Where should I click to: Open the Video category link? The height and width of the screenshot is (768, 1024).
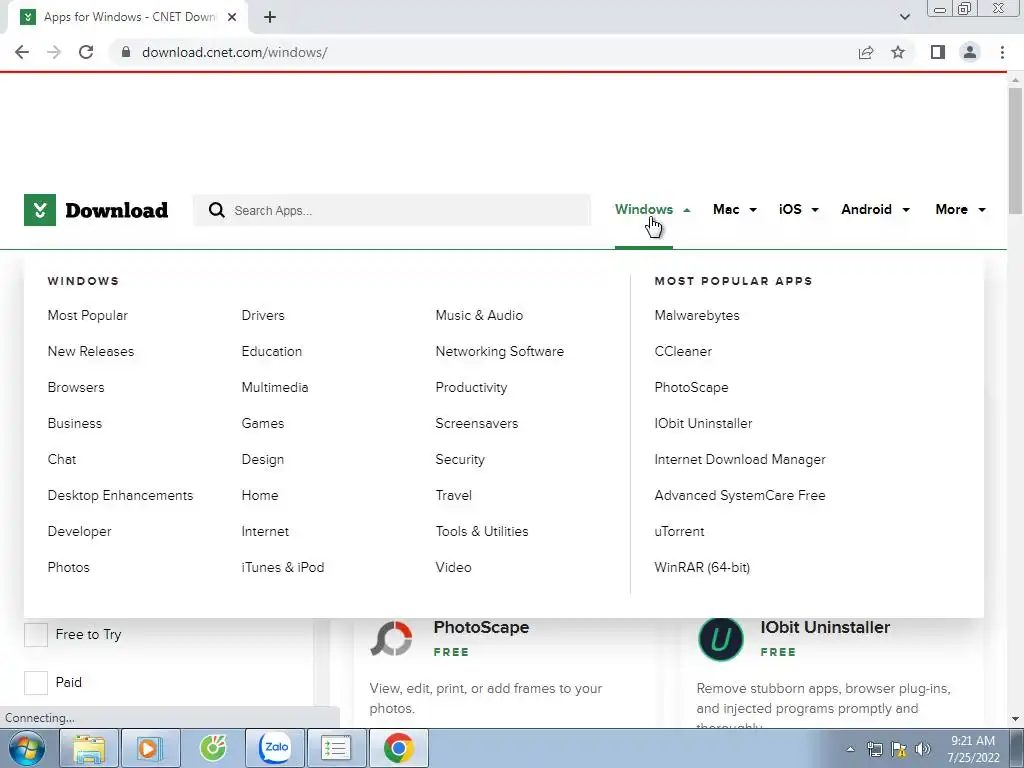453,568
